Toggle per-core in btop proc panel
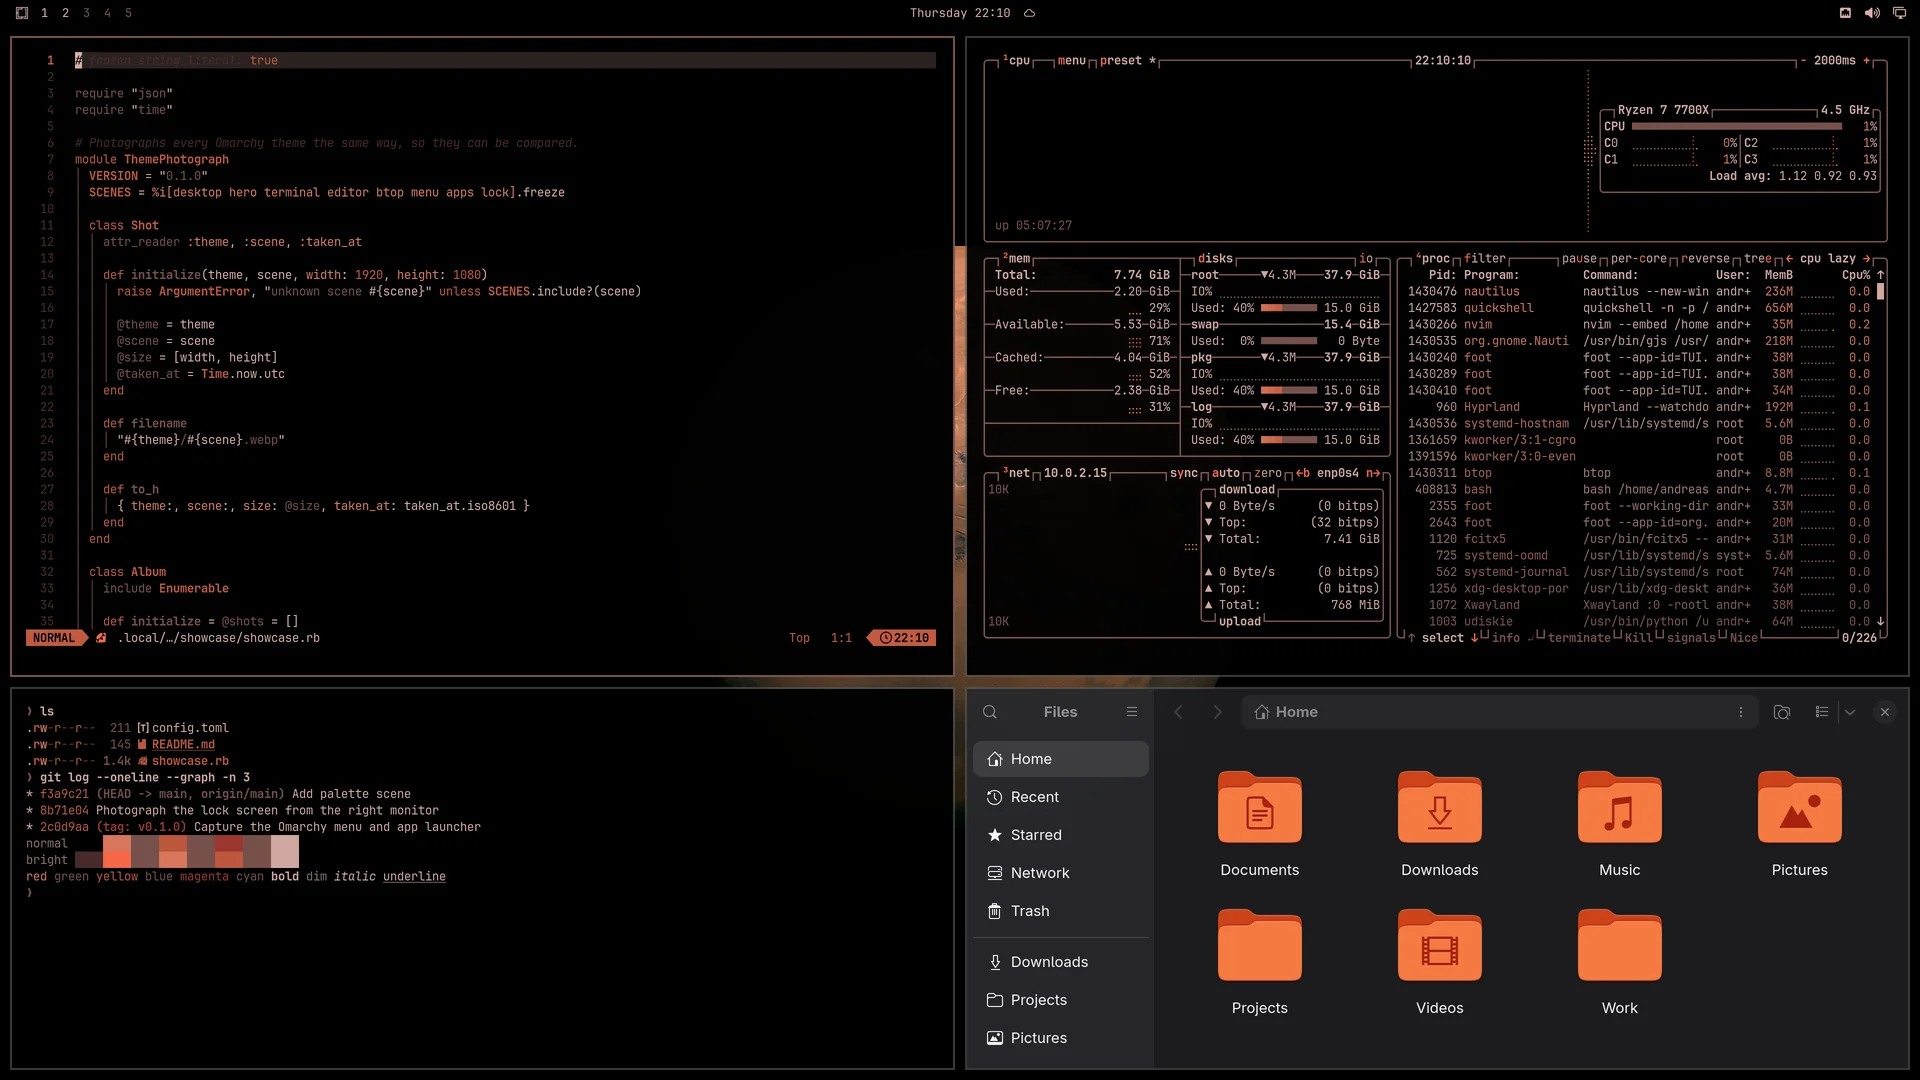Screen dimensions: 1920x1080 click(x=1638, y=258)
